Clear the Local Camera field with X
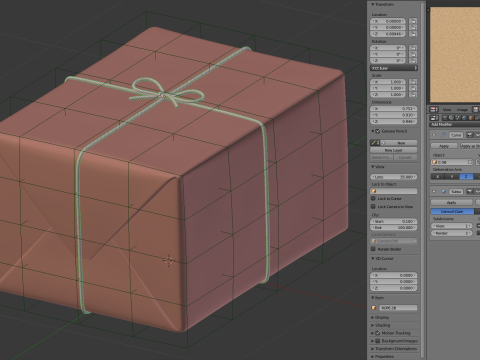 point(414,241)
